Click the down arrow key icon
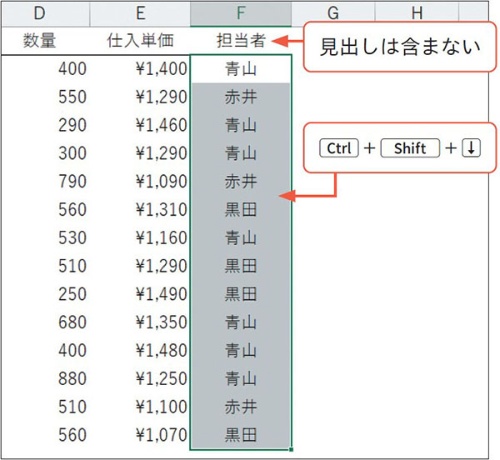The width and height of the screenshot is (500, 460). 471,148
